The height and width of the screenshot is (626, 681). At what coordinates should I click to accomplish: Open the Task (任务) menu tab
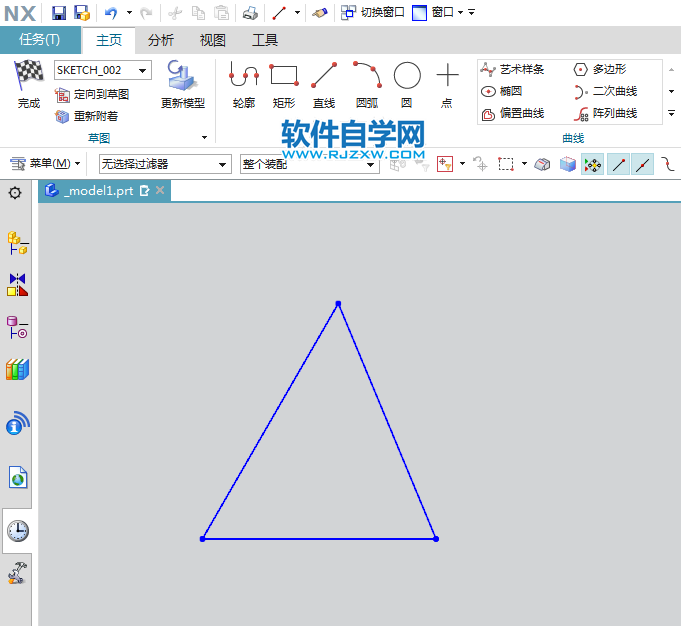40,40
